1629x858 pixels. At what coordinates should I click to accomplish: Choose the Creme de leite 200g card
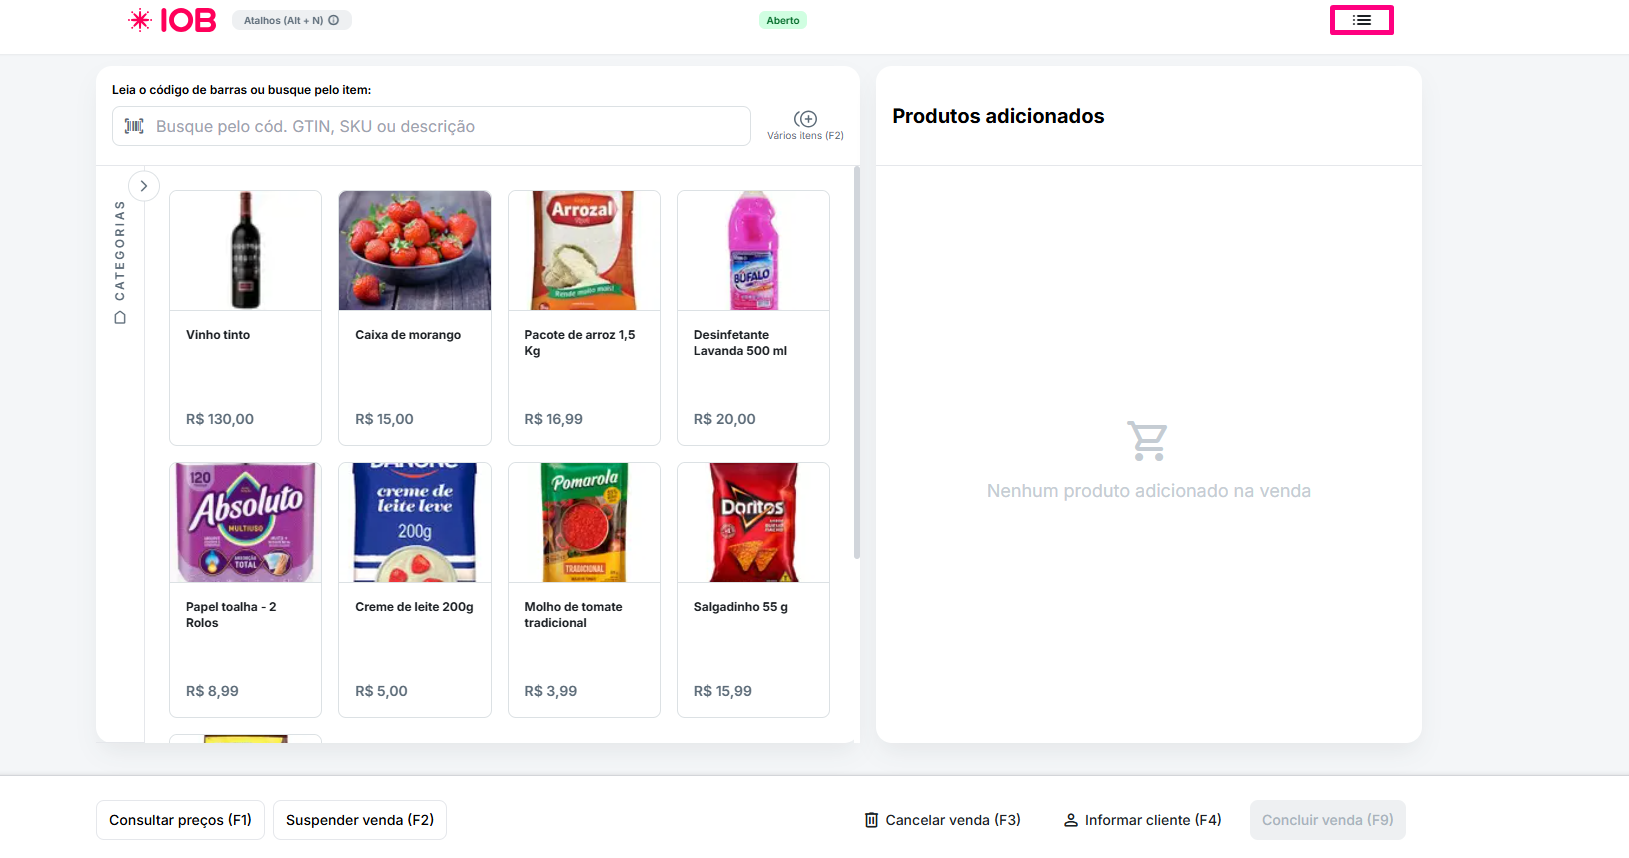coord(415,590)
